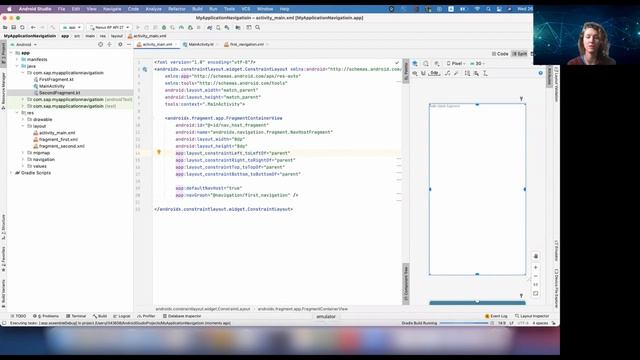Hide the Project panel with minus icon
Screen dimensions: 640x360
129,44
